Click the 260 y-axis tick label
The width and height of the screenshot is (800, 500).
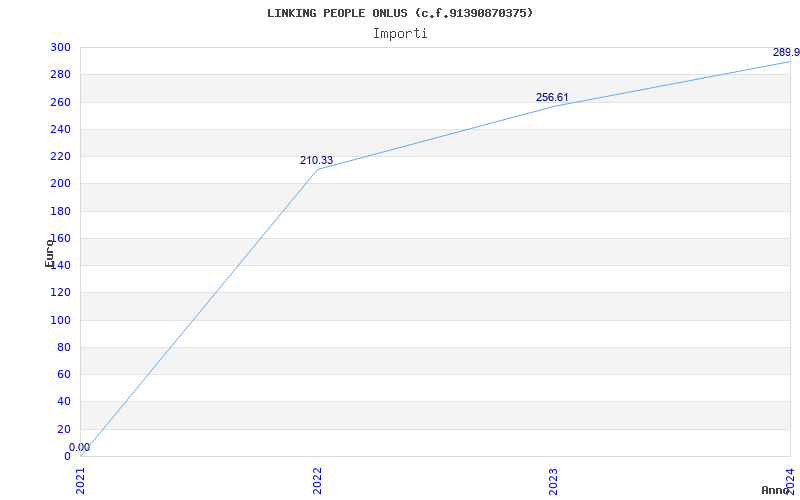click(60, 102)
